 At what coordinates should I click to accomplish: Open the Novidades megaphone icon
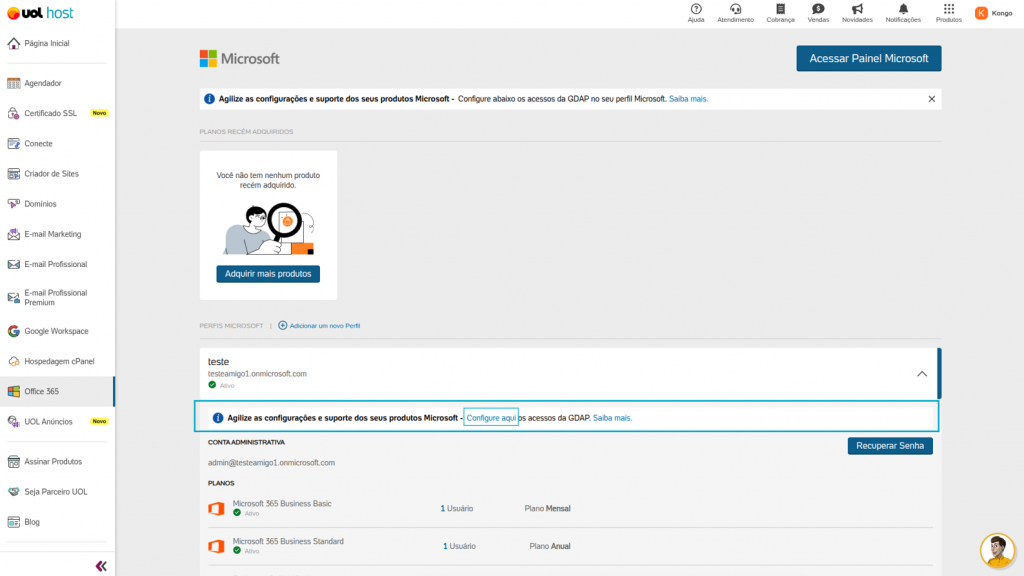[857, 9]
